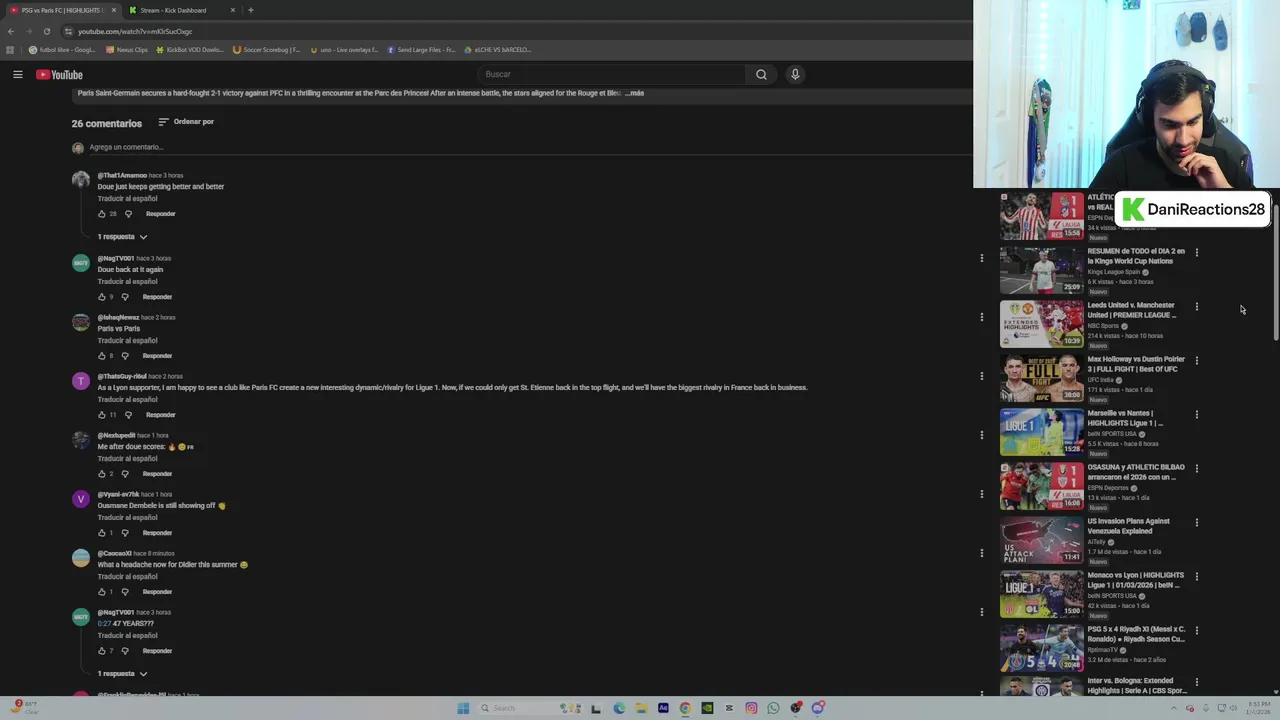Reload the page with the refresh button

46,31
